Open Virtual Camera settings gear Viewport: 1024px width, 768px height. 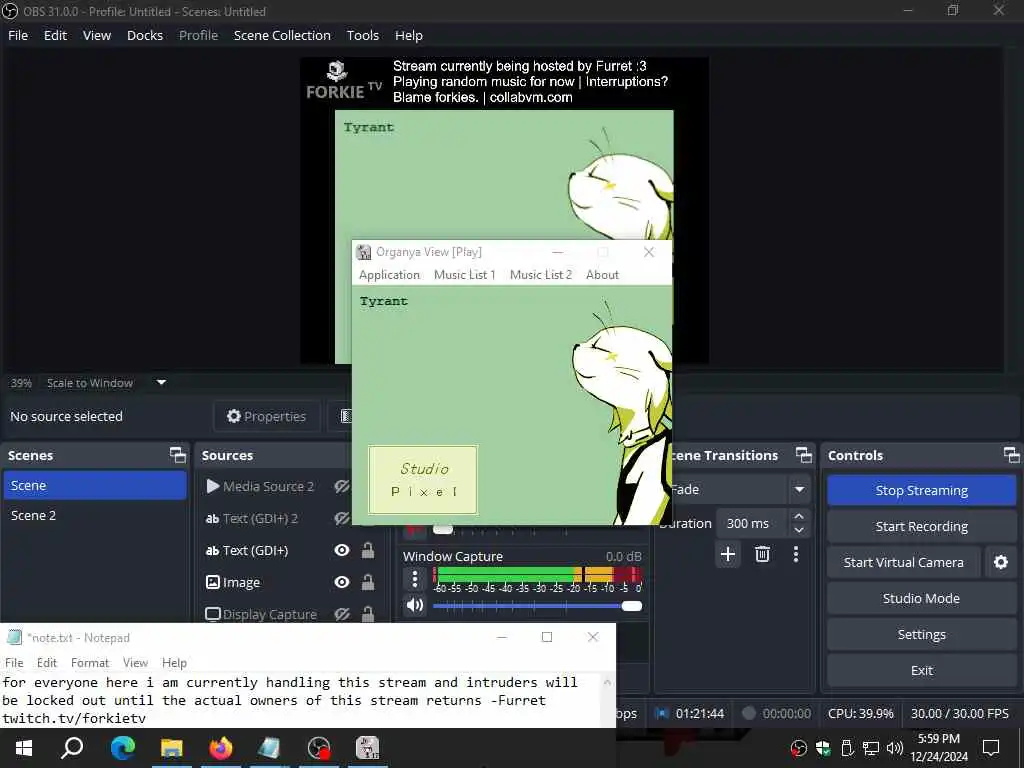1000,562
